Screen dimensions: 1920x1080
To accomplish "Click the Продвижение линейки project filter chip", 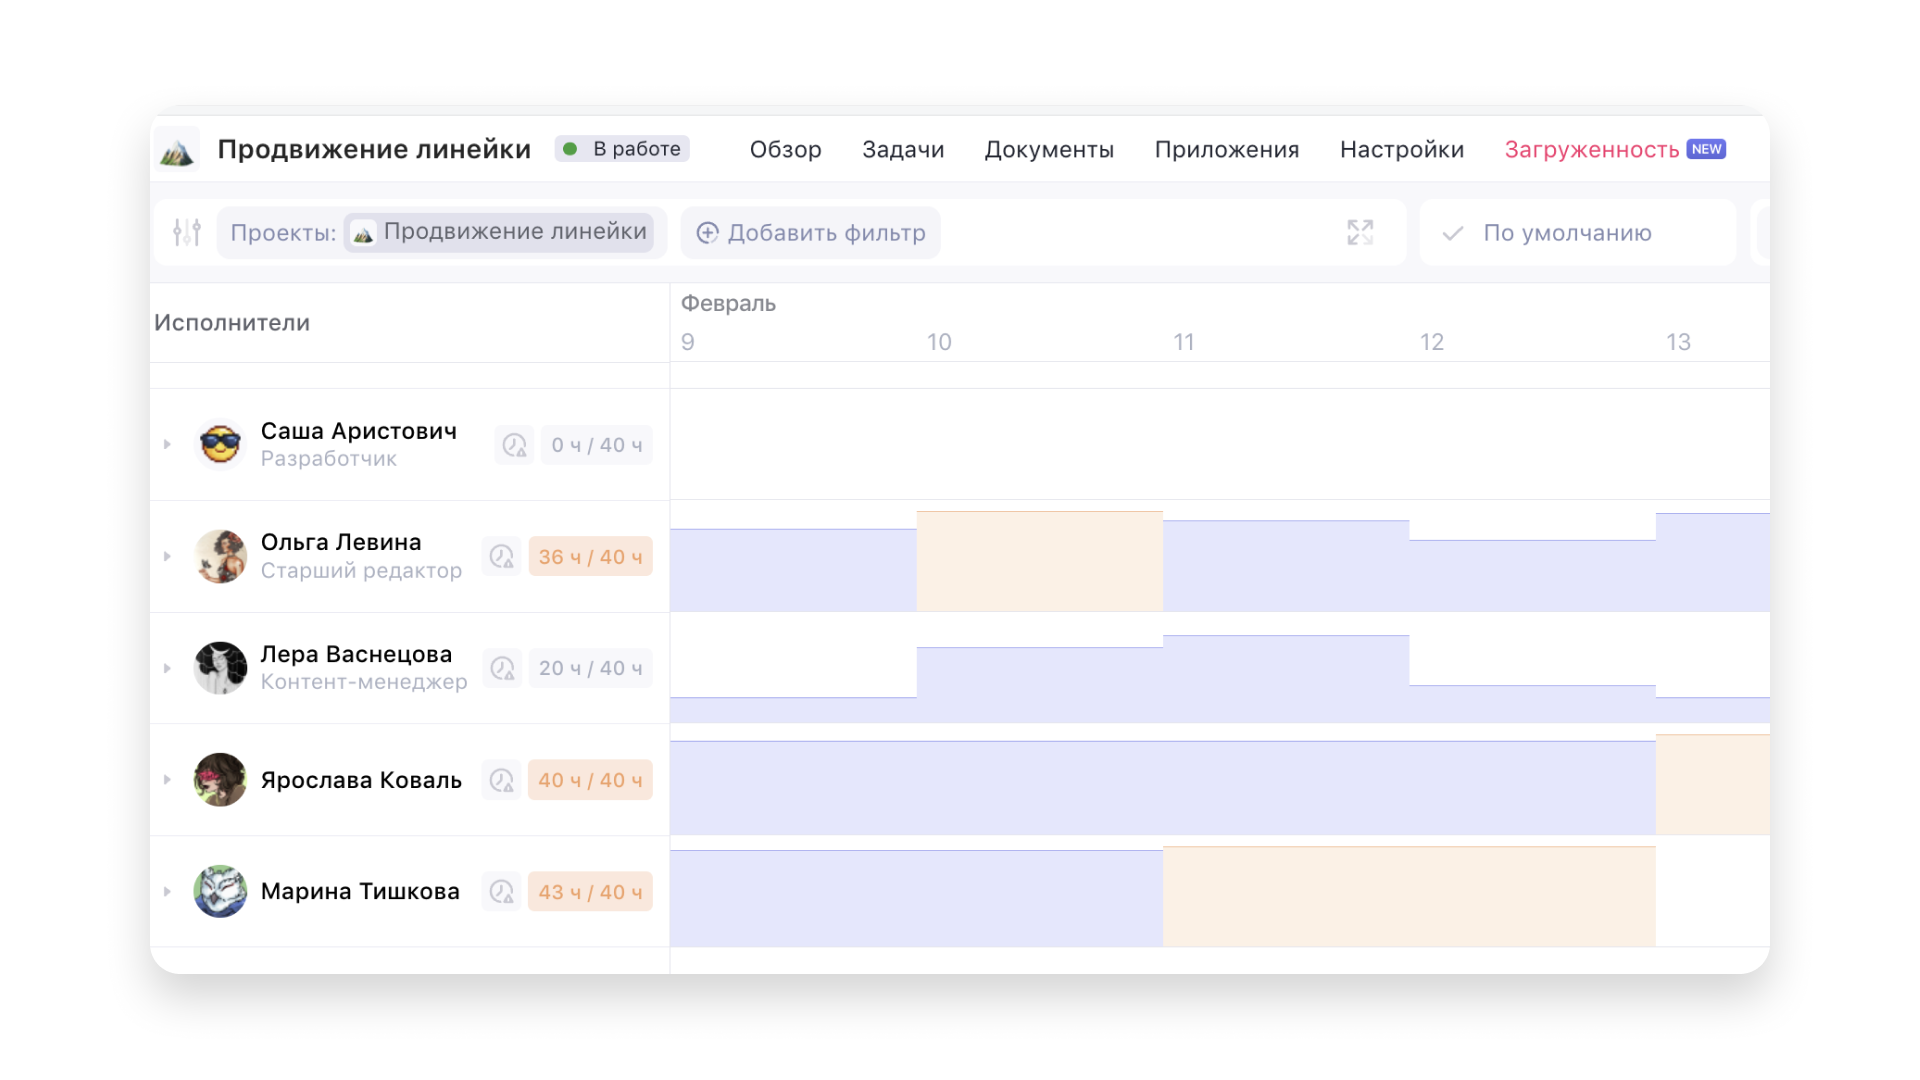I will (x=499, y=232).
